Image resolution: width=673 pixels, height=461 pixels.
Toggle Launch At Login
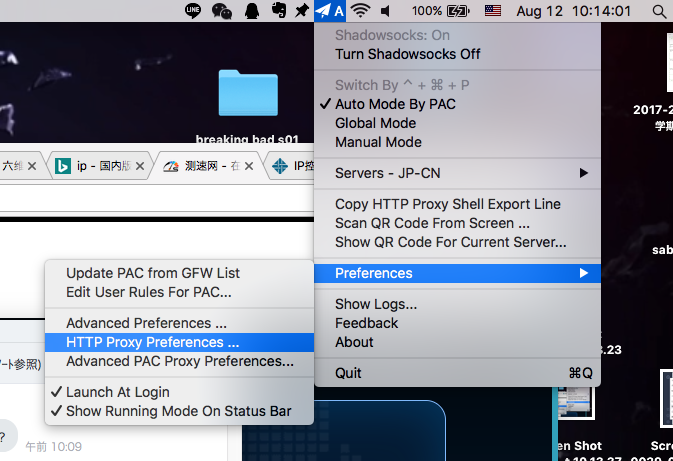click(x=179, y=392)
